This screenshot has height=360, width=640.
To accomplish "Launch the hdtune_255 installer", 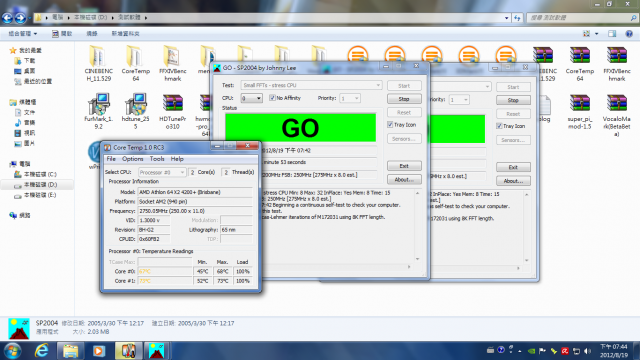I will pos(136,111).
